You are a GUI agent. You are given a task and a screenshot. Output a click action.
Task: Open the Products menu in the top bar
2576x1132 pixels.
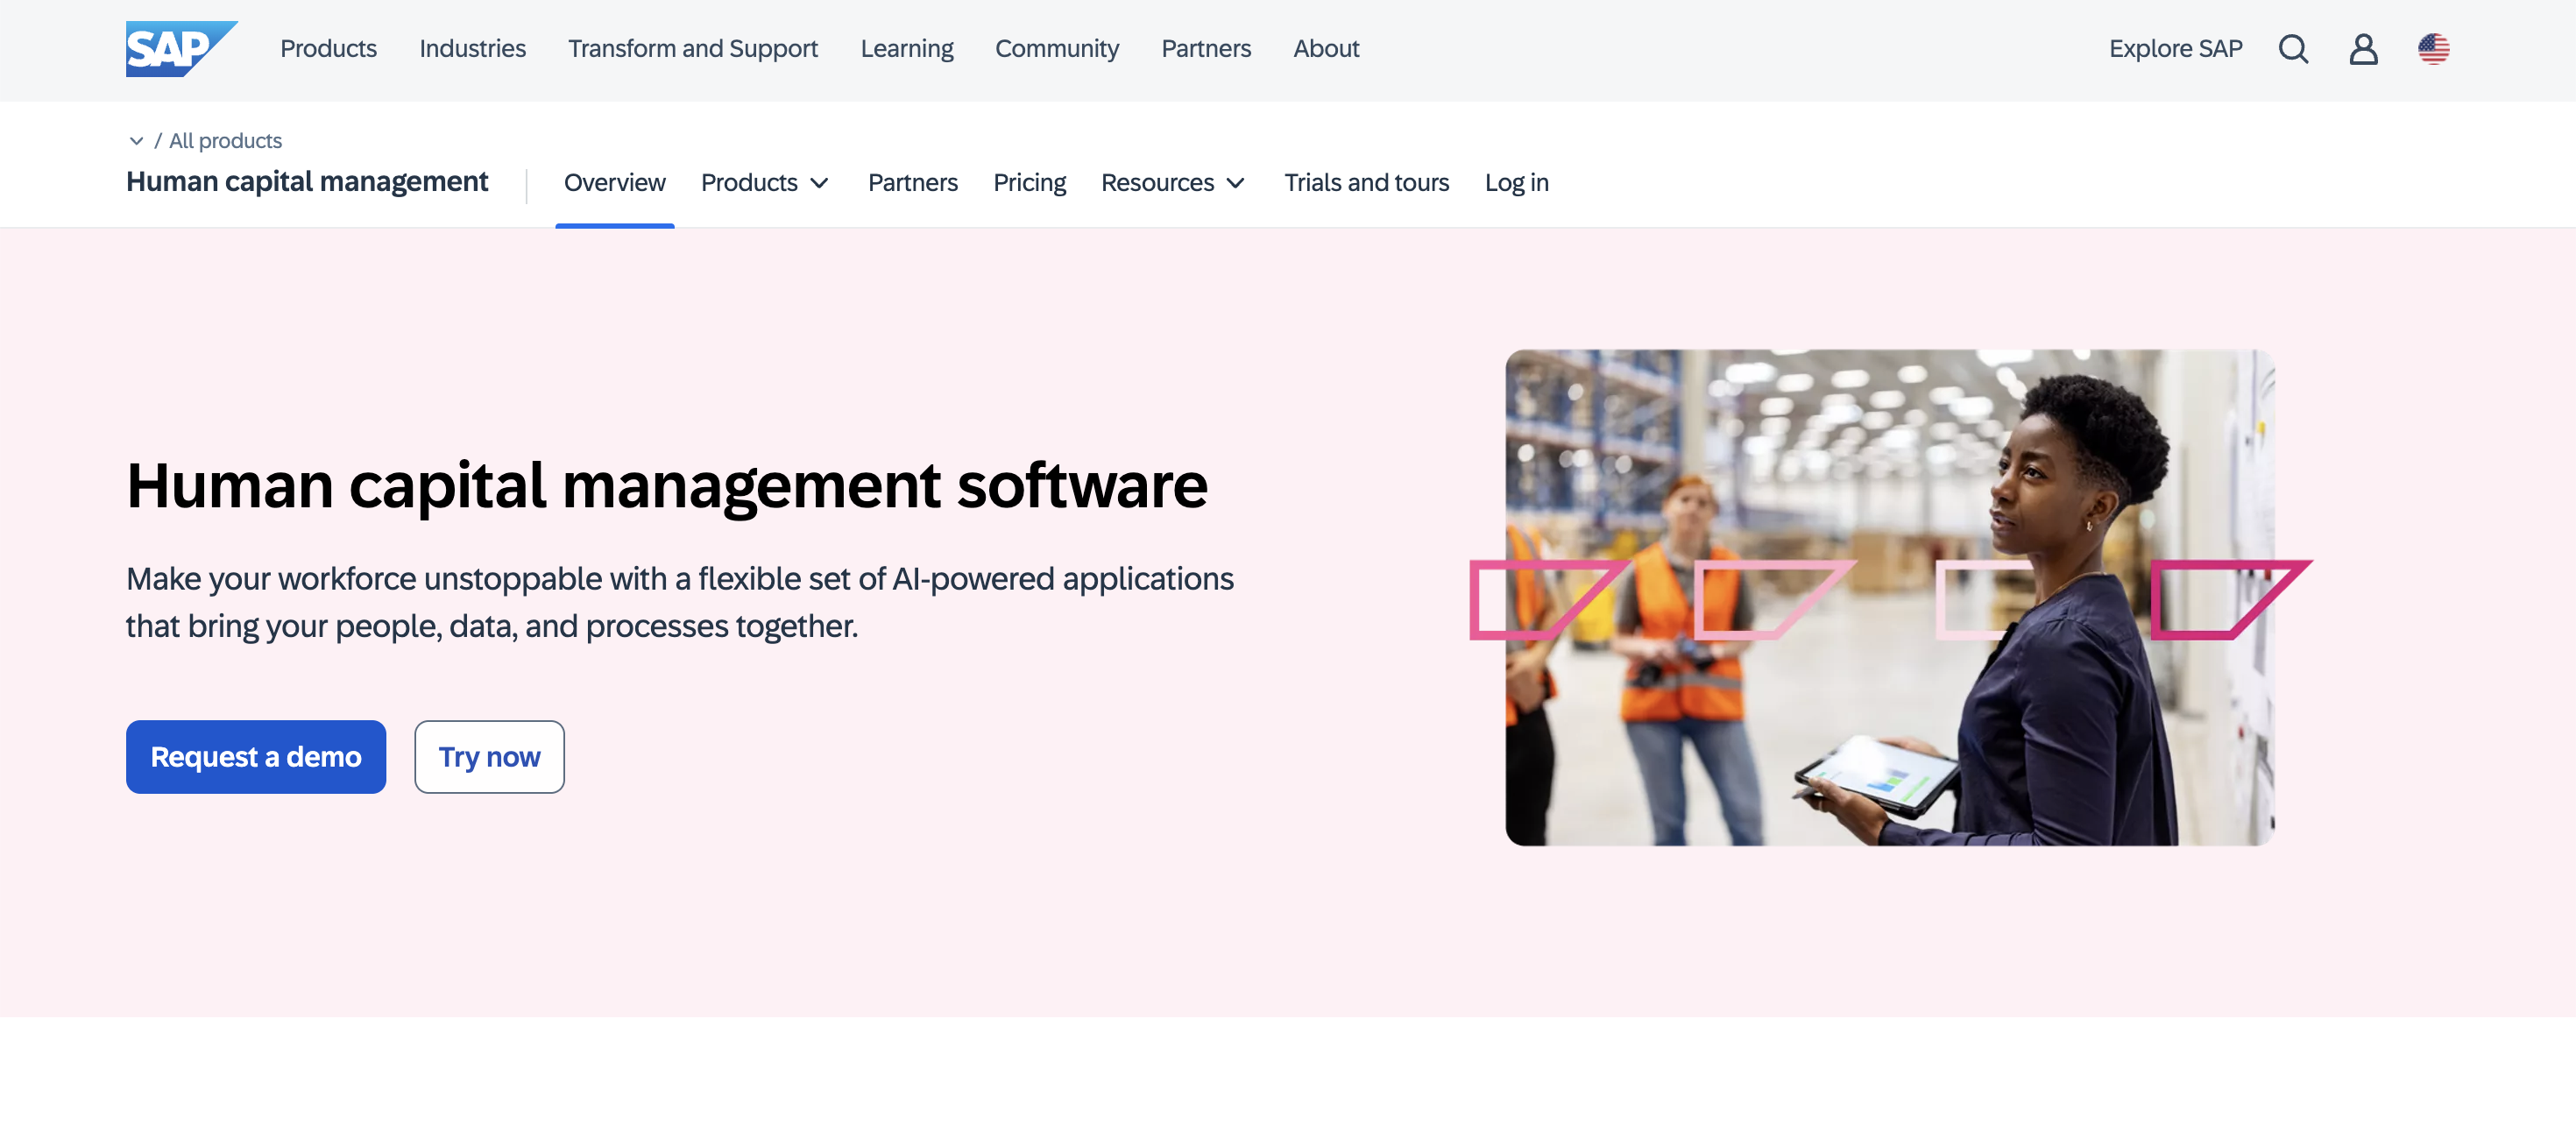[328, 48]
